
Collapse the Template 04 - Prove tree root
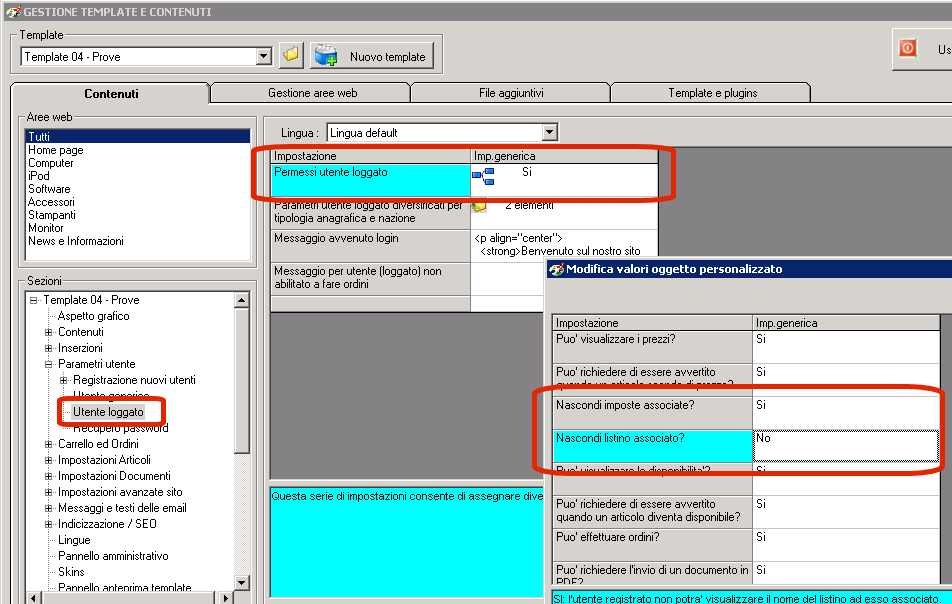click(x=33, y=300)
